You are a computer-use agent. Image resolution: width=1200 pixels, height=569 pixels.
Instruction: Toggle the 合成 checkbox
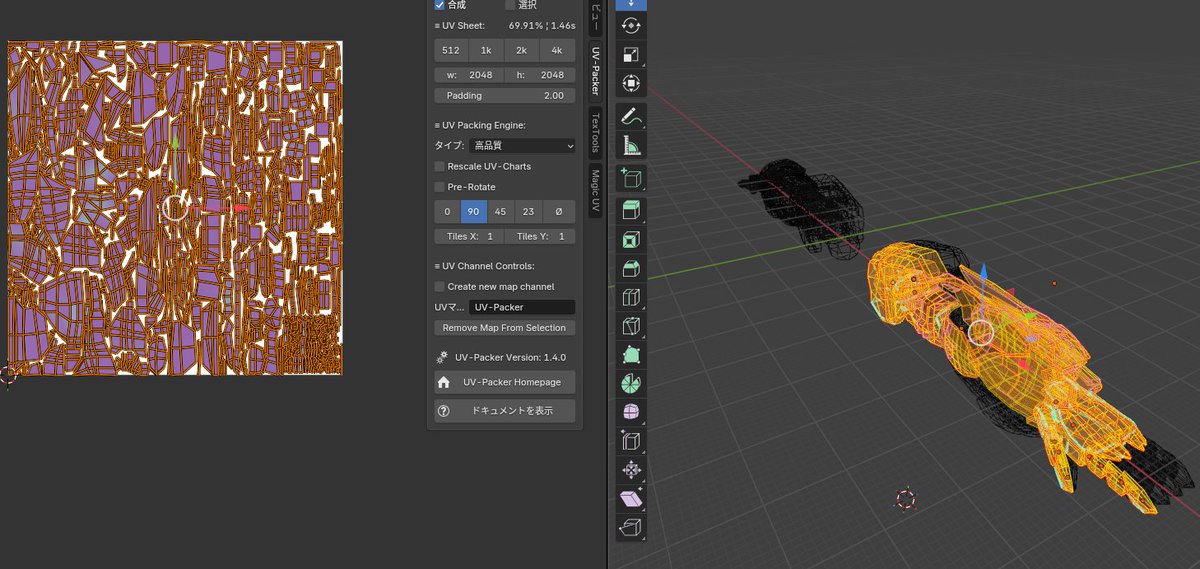(439, 5)
